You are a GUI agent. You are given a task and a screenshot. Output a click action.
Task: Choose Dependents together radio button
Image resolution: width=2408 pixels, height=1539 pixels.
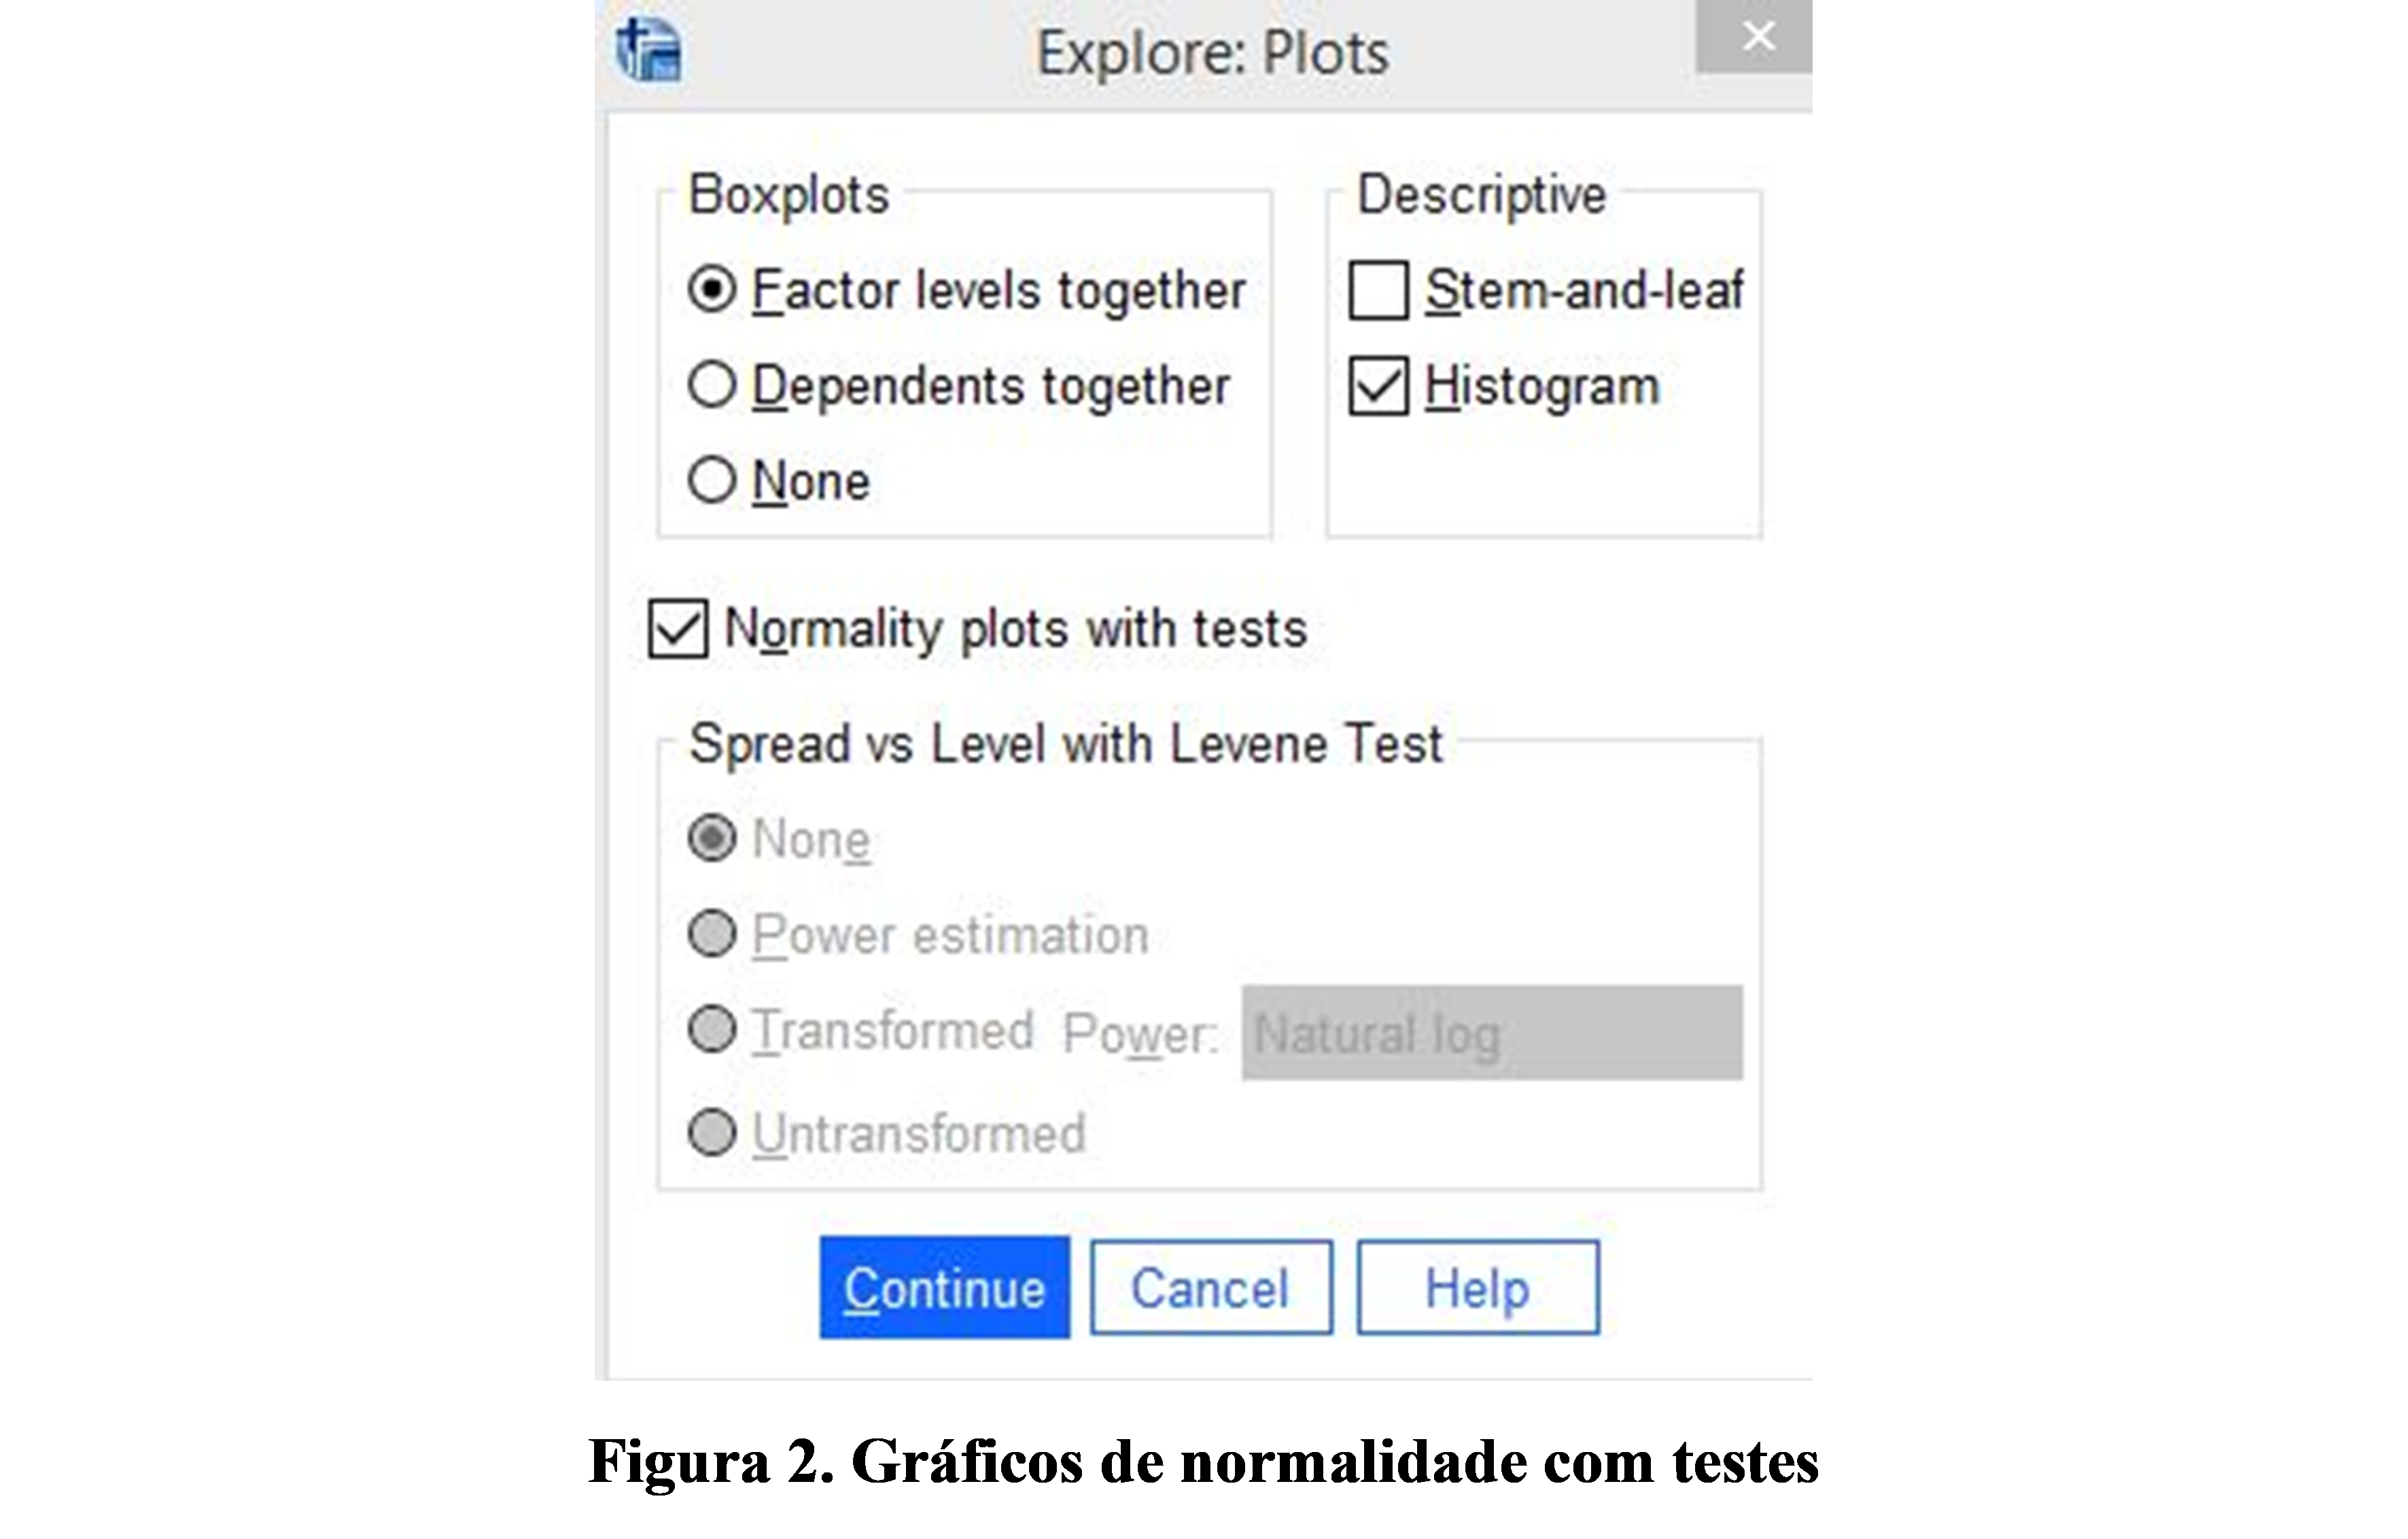click(712, 385)
